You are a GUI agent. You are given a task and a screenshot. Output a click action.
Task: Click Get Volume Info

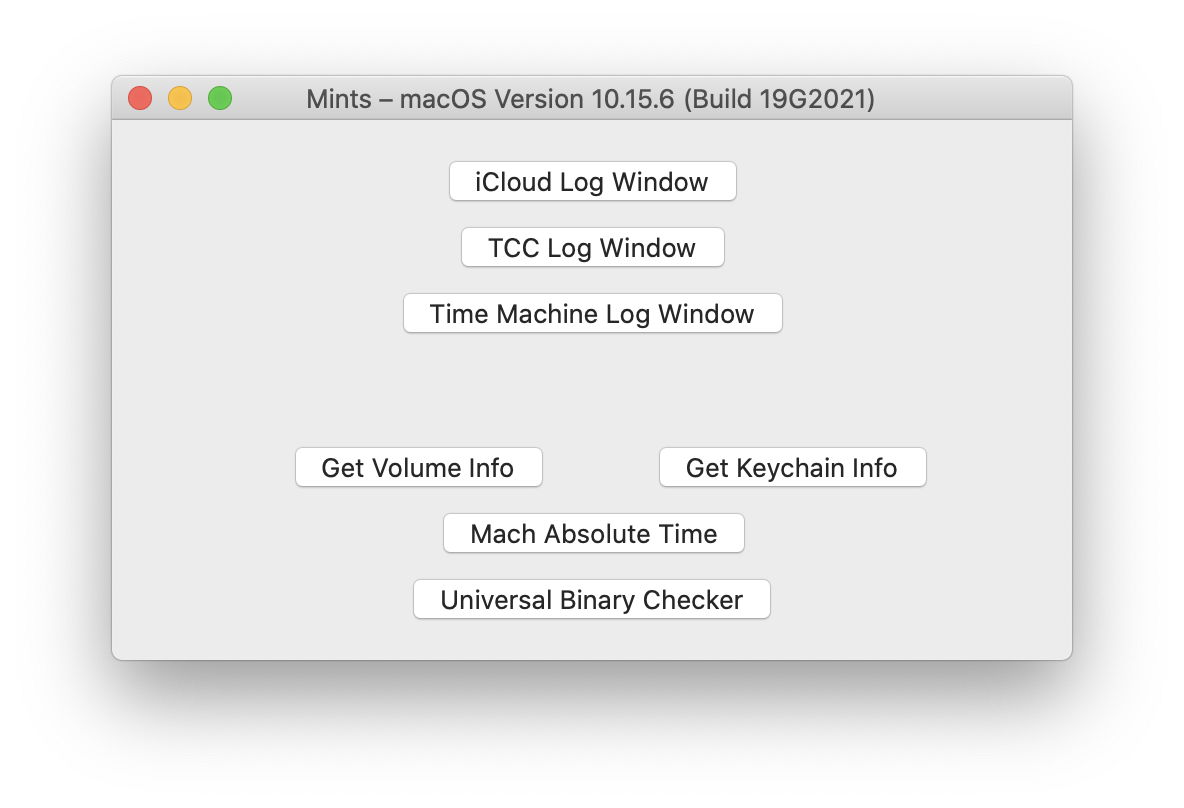[418, 467]
